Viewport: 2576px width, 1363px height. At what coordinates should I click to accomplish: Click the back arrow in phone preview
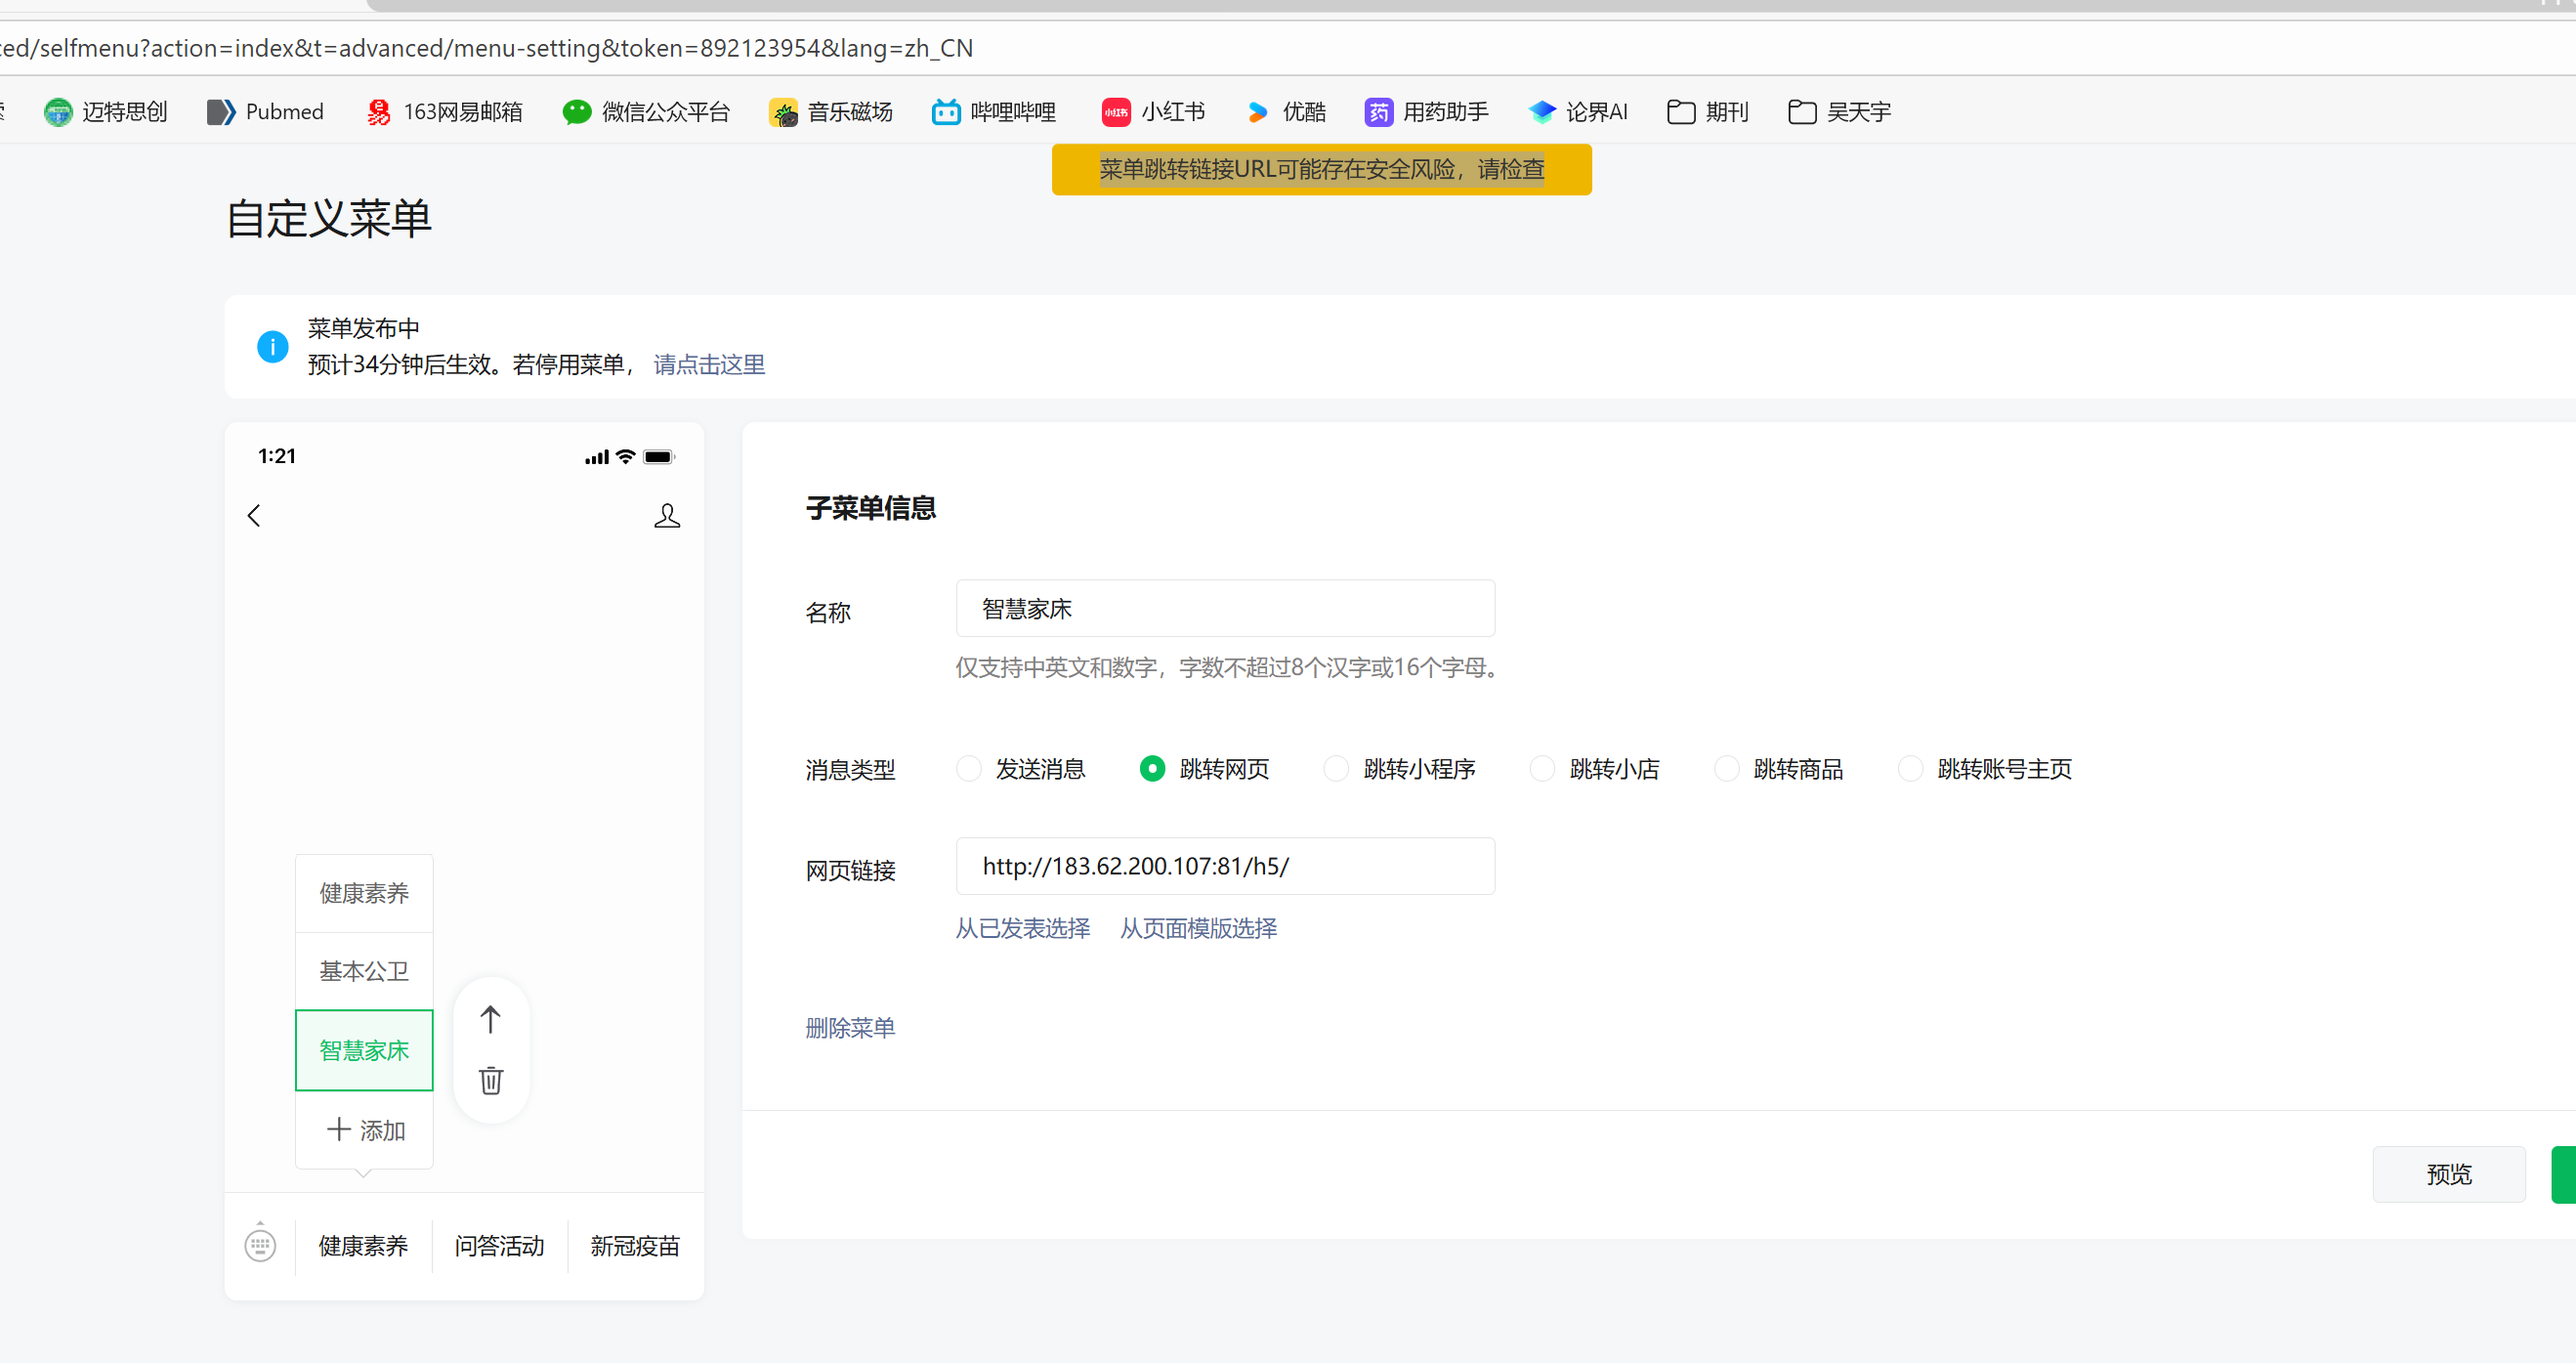254,515
